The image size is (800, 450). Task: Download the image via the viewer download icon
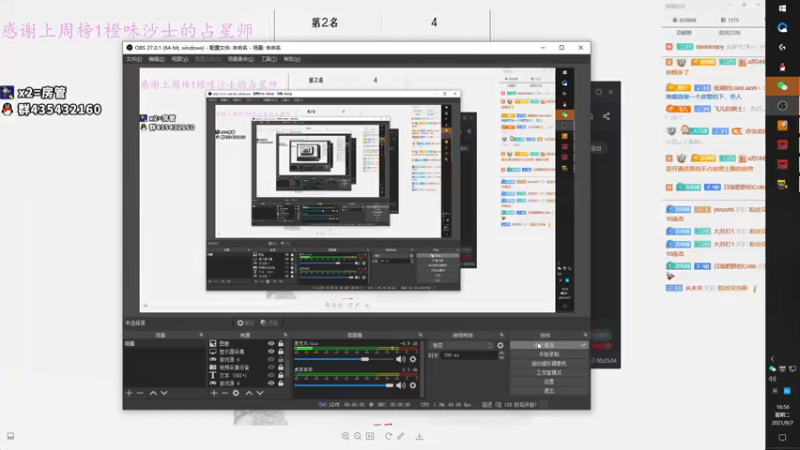[419, 436]
